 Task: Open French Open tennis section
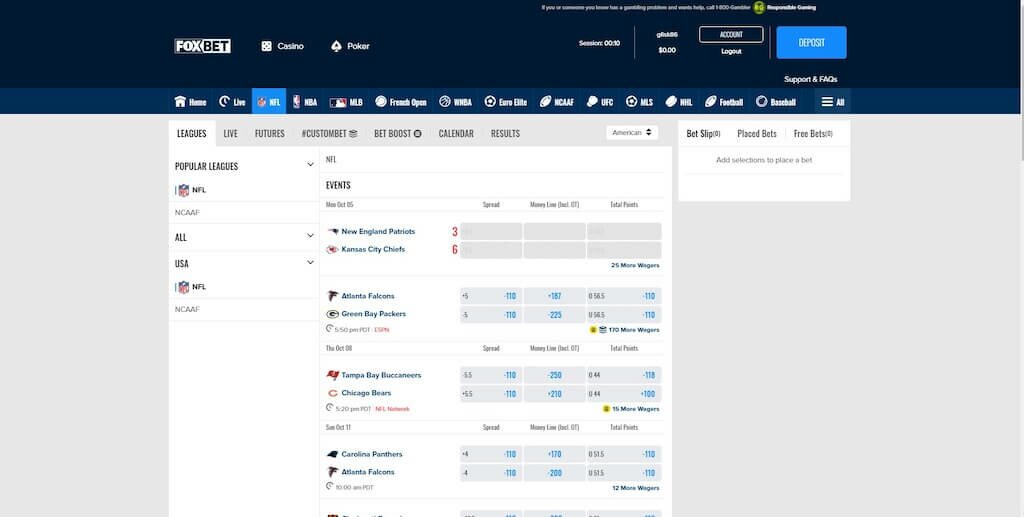click(x=401, y=102)
